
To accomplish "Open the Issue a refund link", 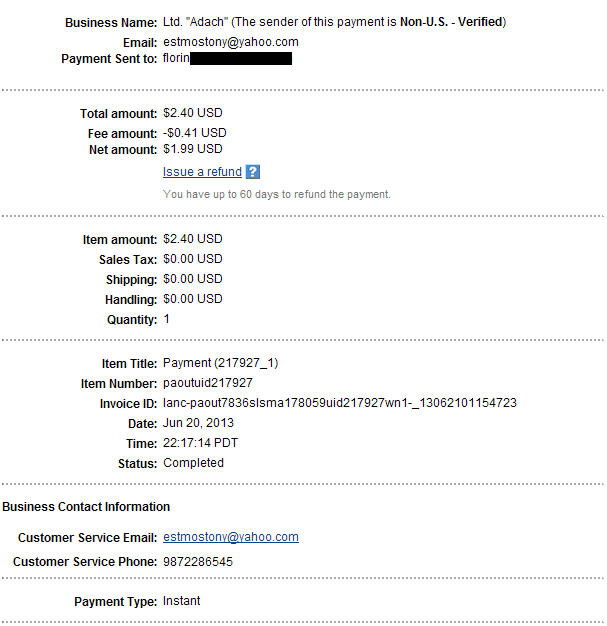I will click(x=202, y=172).
